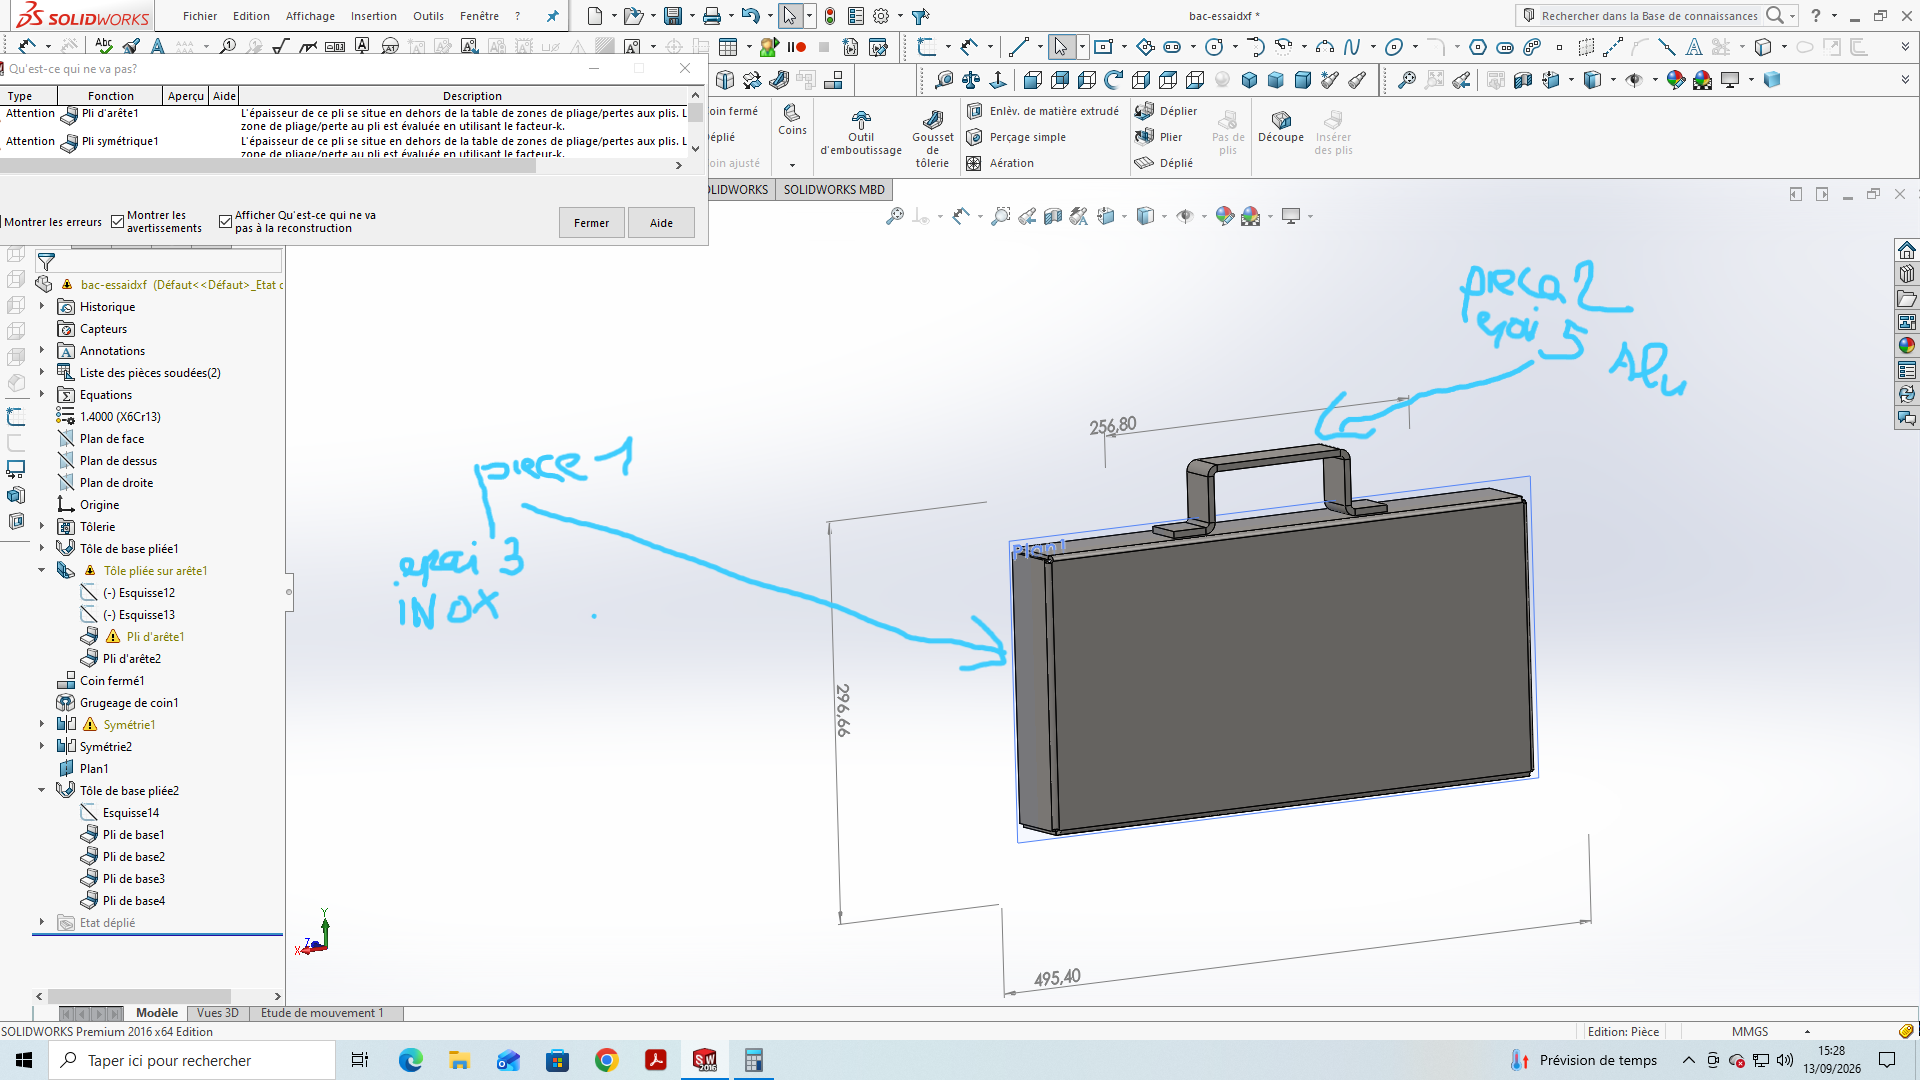This screenshot has width=1920, height=1080.
Task: Expand the Etat déplié feature
Action: click(x=41, y=922)
